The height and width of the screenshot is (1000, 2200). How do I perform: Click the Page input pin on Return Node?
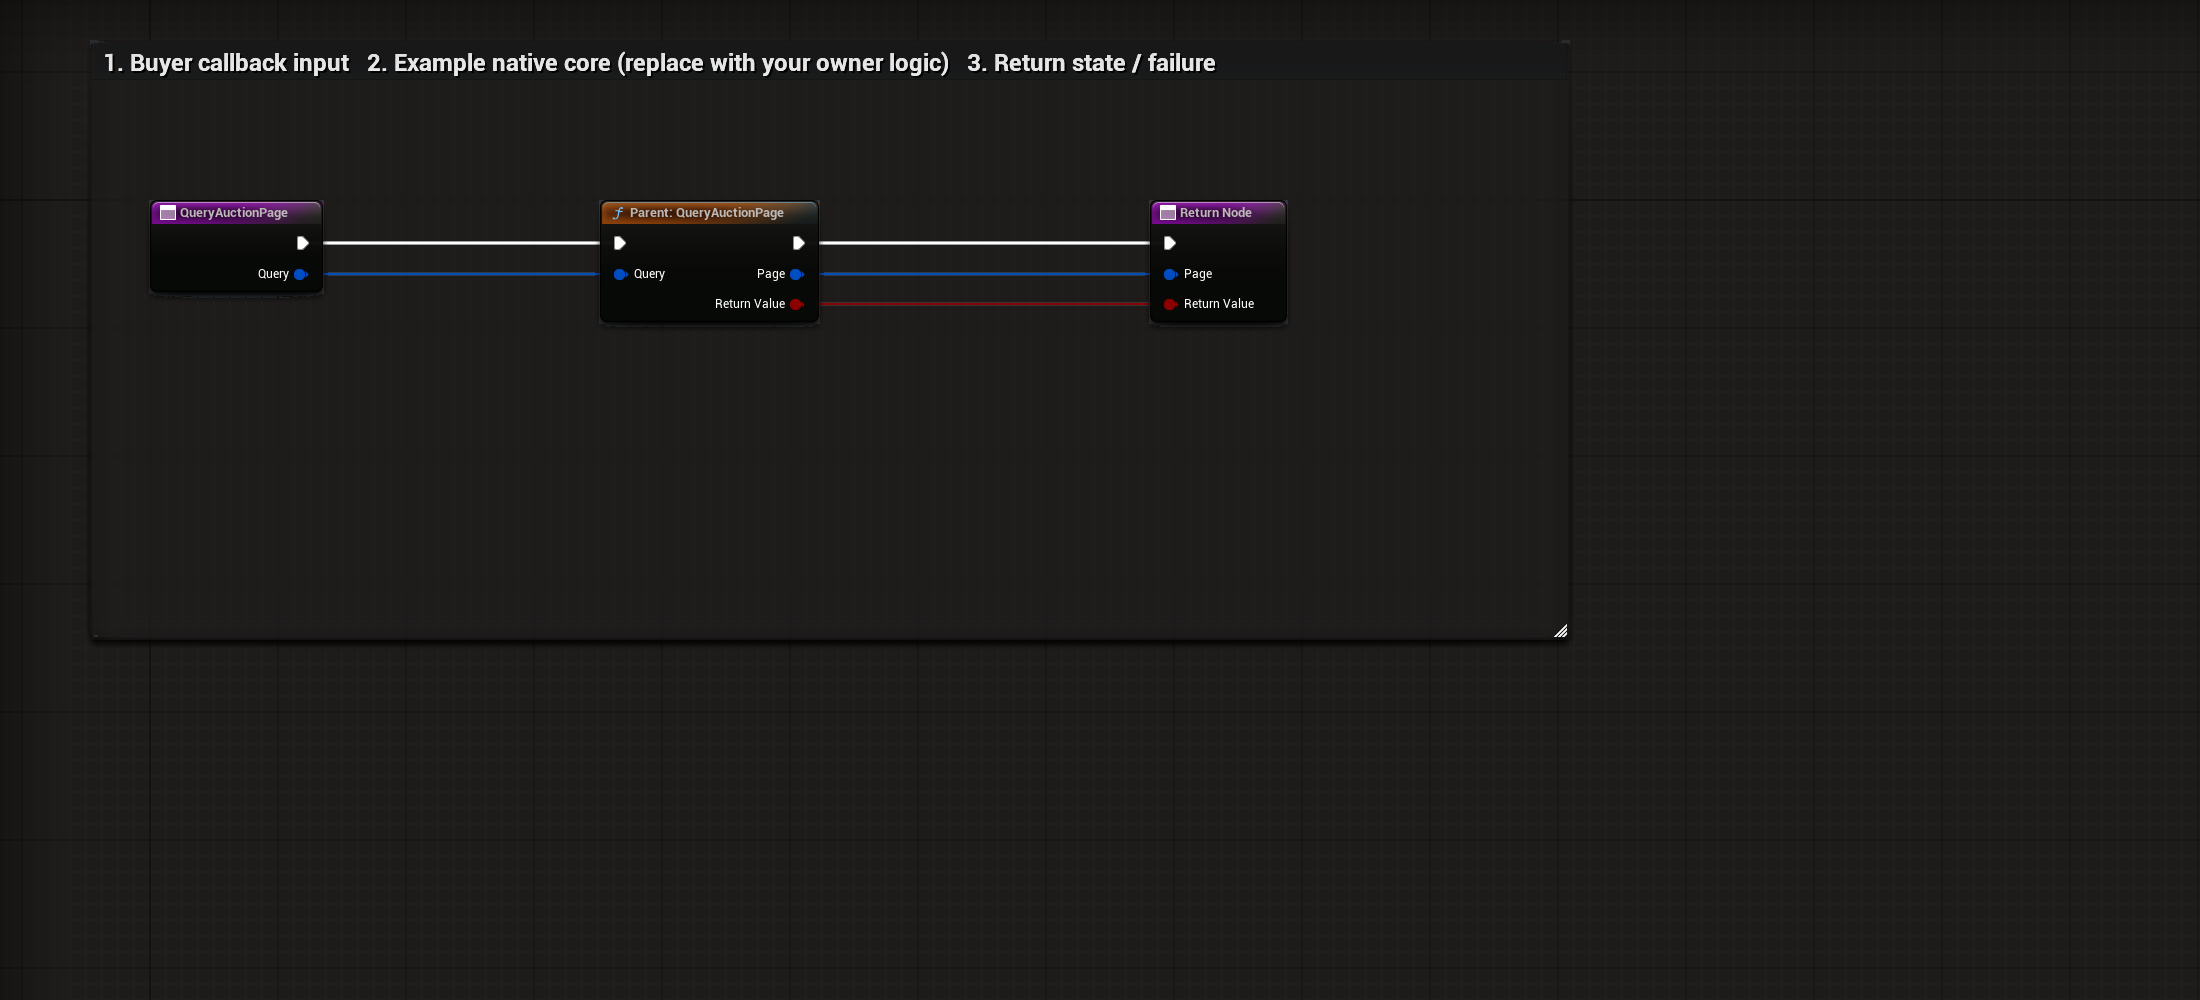(x=1170, y=274)
